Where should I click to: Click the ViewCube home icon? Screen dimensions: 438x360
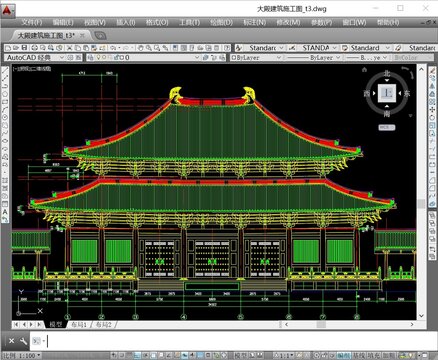coord(364,70)
